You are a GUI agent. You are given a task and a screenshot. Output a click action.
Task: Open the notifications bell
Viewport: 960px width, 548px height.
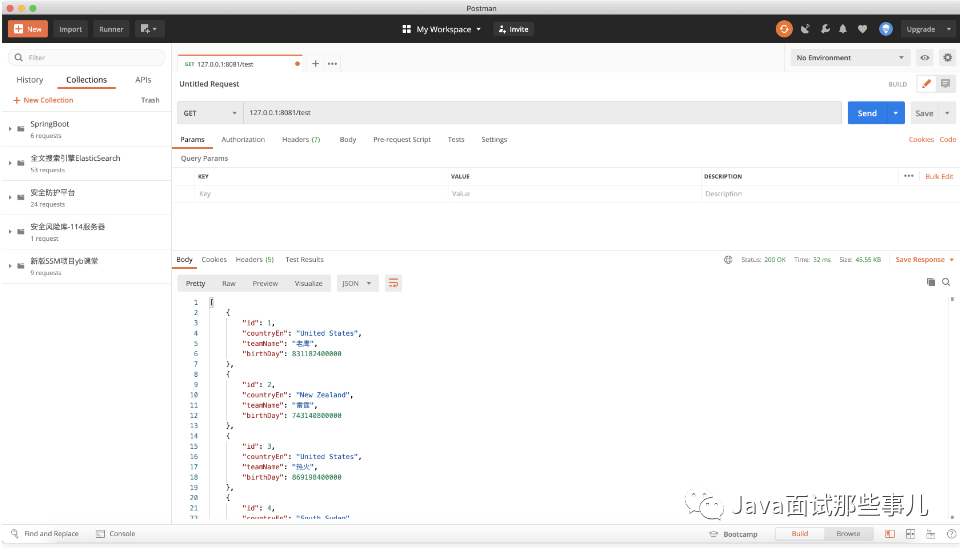843,29
